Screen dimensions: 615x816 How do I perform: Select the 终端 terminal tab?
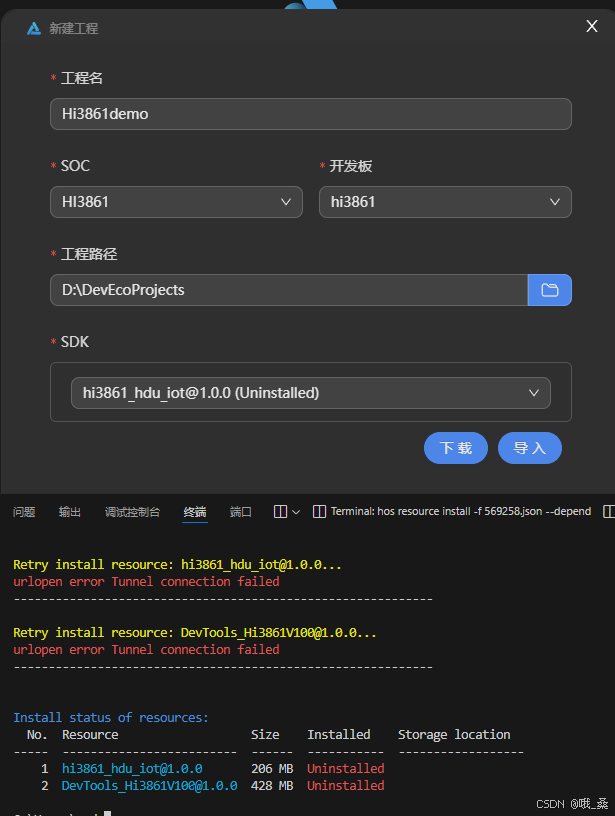click(x=195, y=512)
